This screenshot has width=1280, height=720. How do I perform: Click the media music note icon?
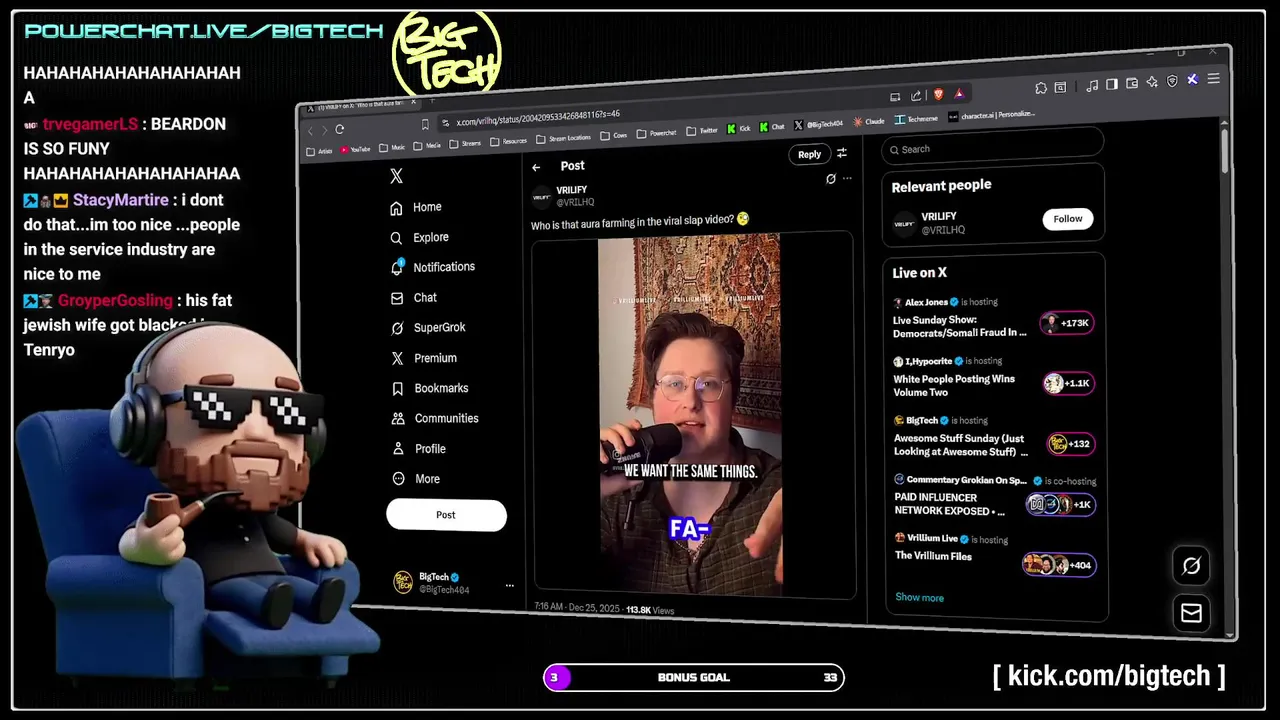click(x=1092, y=86)
